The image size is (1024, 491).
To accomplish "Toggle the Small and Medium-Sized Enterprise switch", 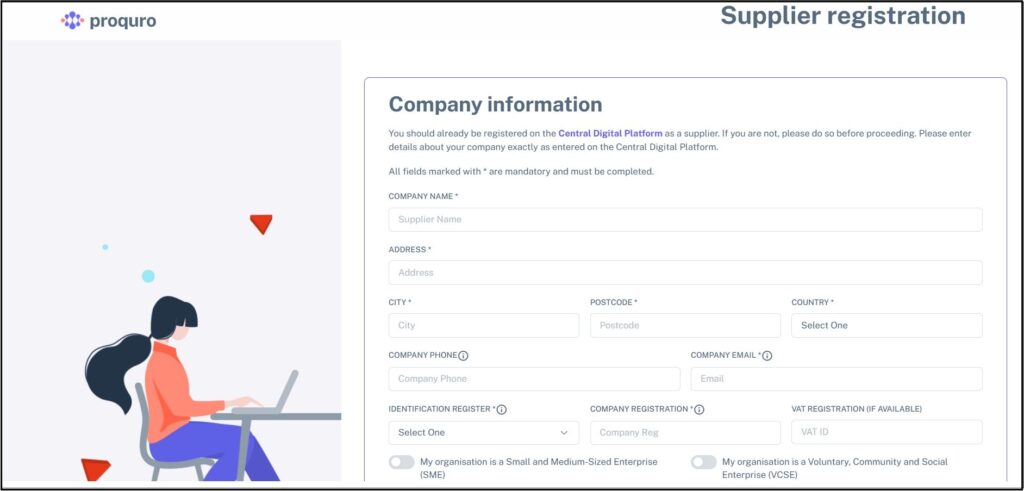I will click(x=401, y=462).
